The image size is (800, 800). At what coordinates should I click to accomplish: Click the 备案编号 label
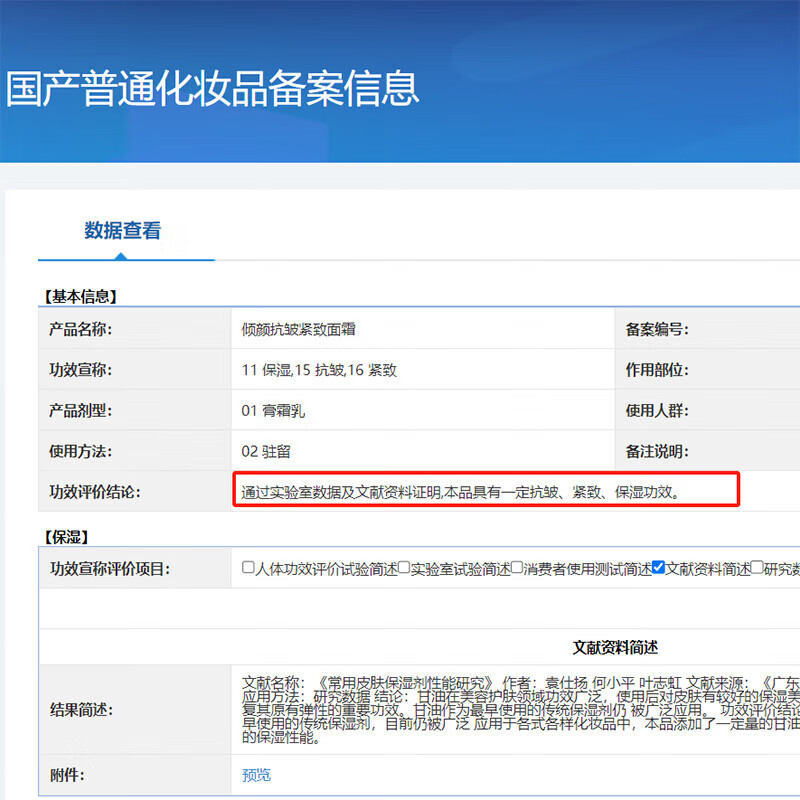657,329
